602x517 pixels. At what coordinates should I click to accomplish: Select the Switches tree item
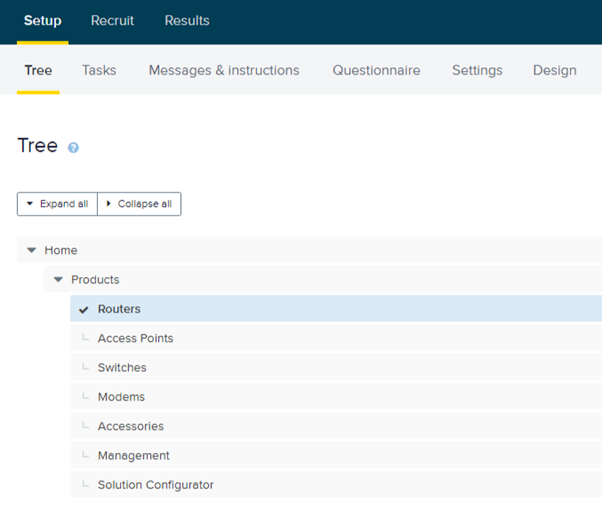coord(336,367)
